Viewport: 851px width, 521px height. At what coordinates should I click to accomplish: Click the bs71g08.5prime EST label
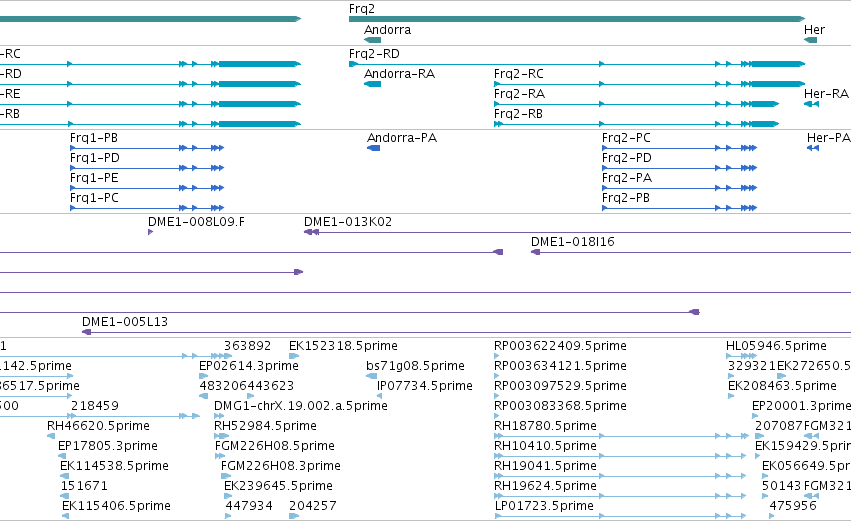pos(415,366)
